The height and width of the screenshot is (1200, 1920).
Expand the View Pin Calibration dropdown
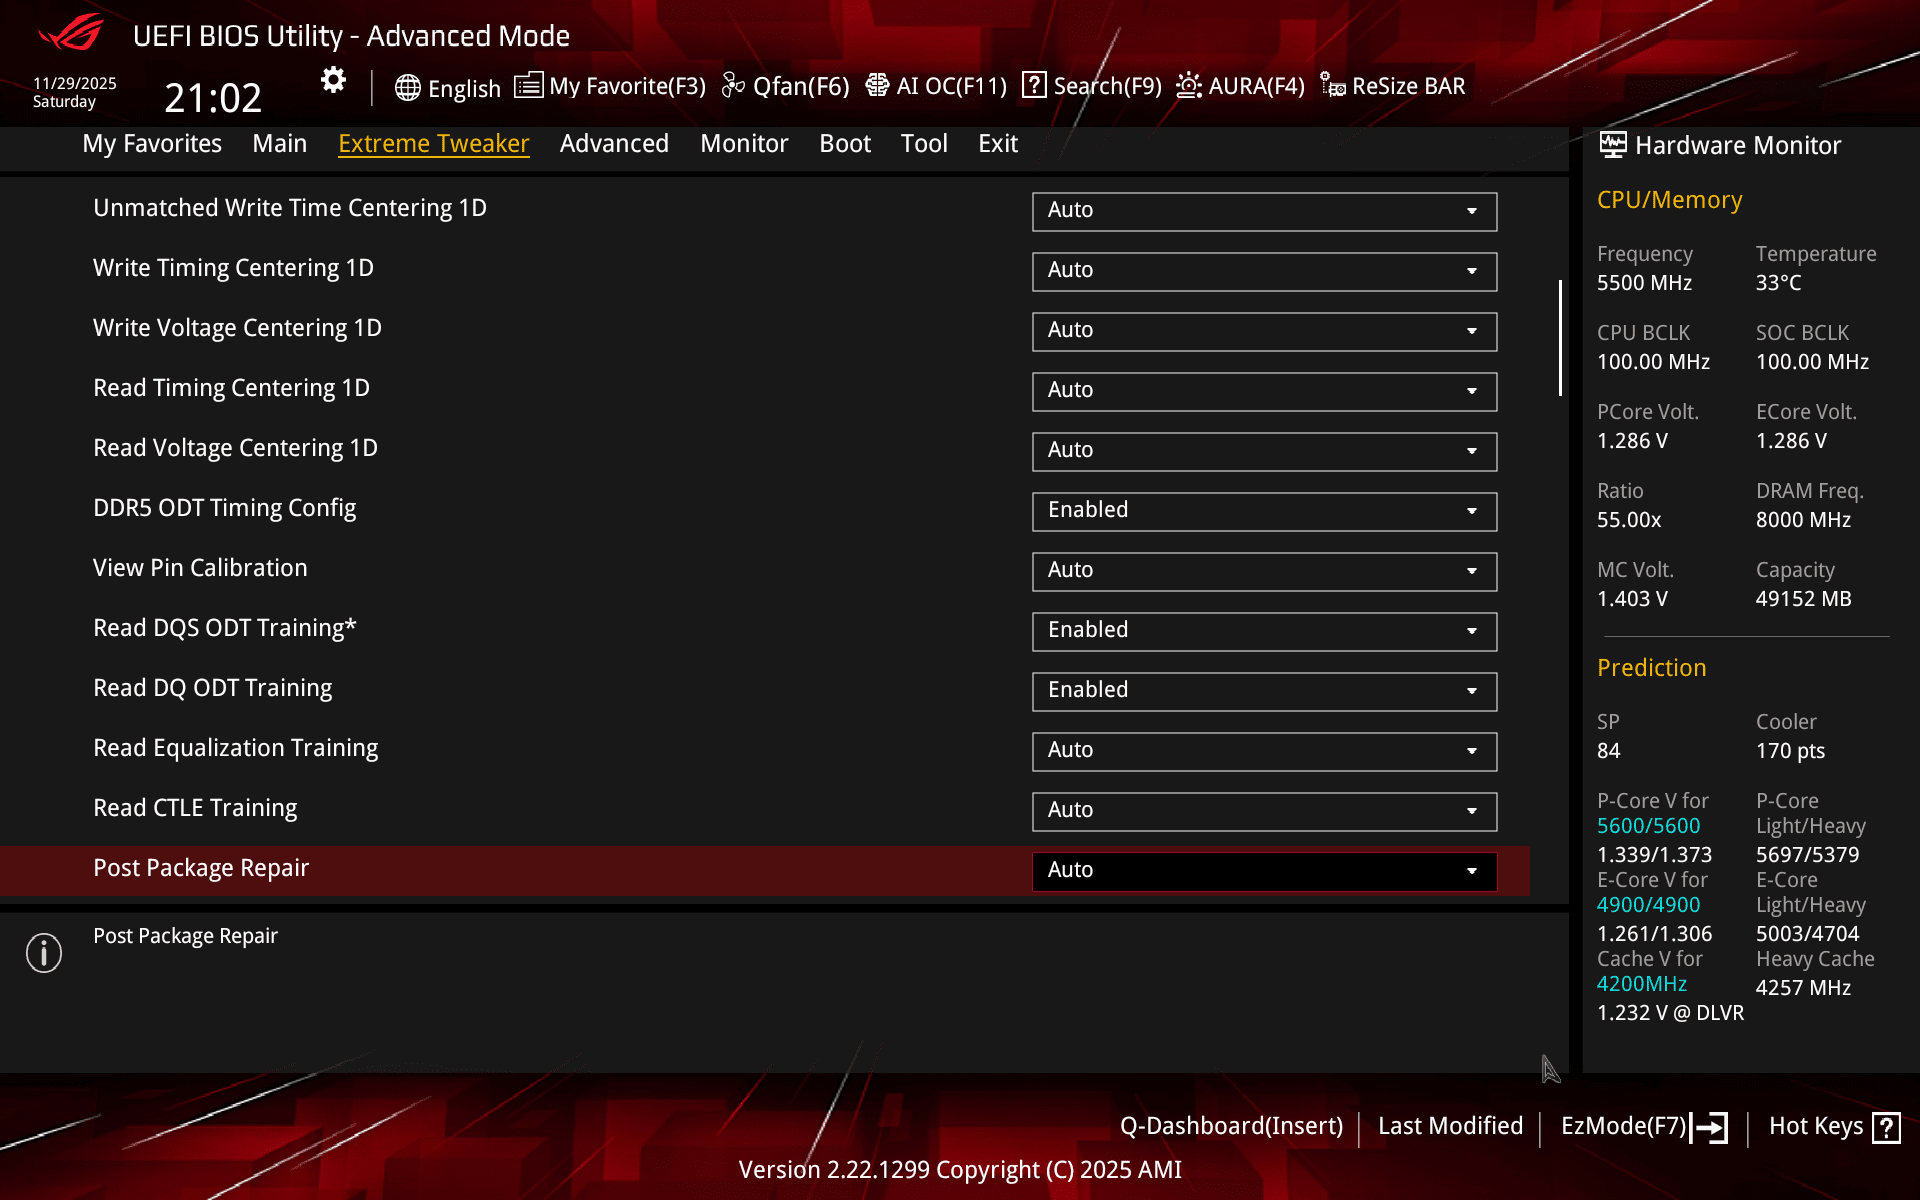[1264, 571]
